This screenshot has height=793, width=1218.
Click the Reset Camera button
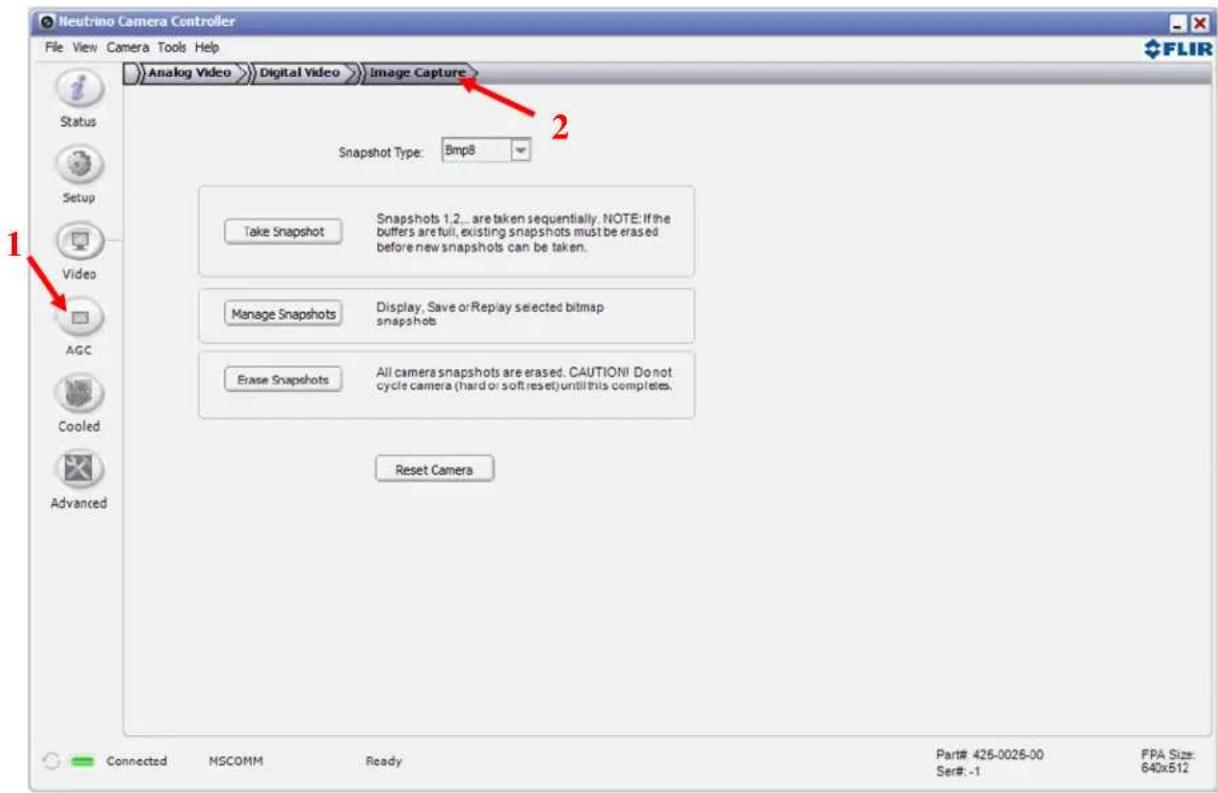434,470
